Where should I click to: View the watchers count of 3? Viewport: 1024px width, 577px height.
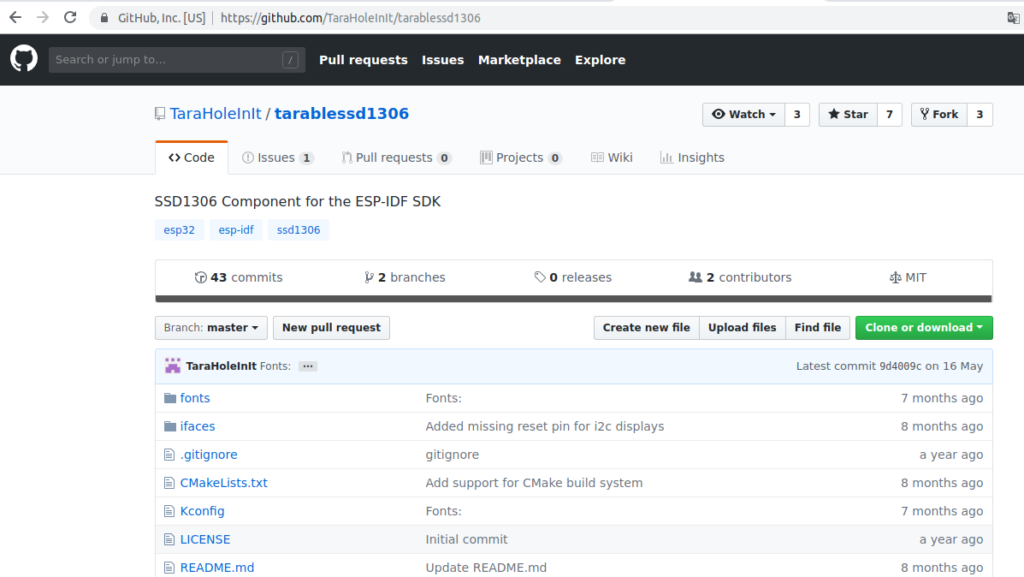point(797,114)
